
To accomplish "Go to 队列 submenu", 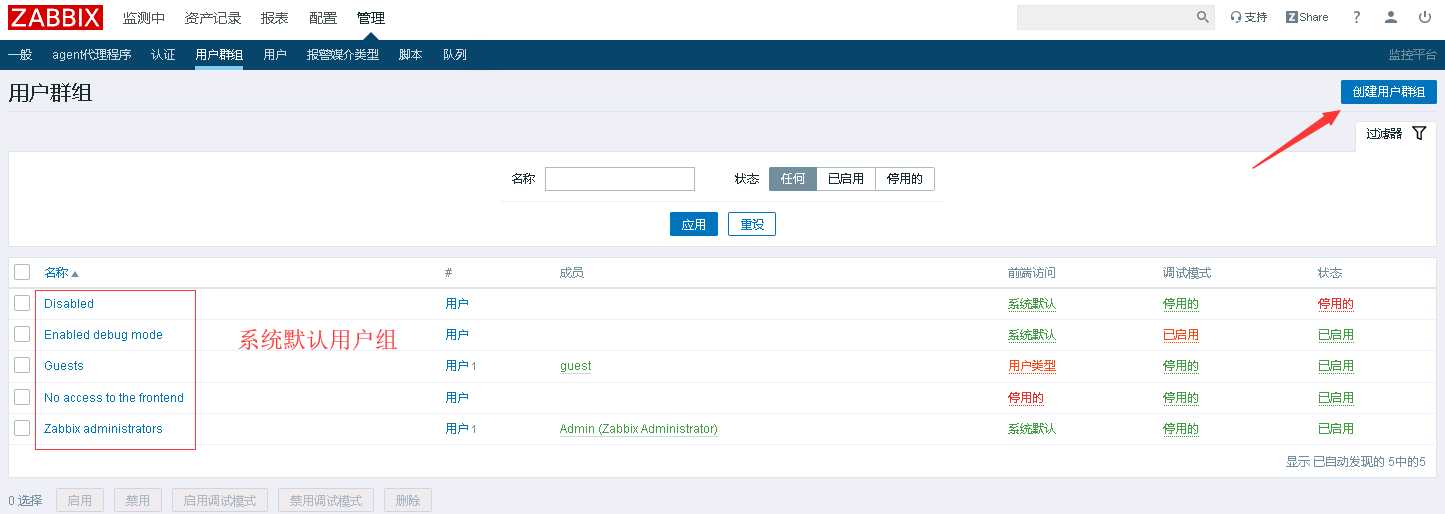I will [455, 55].
